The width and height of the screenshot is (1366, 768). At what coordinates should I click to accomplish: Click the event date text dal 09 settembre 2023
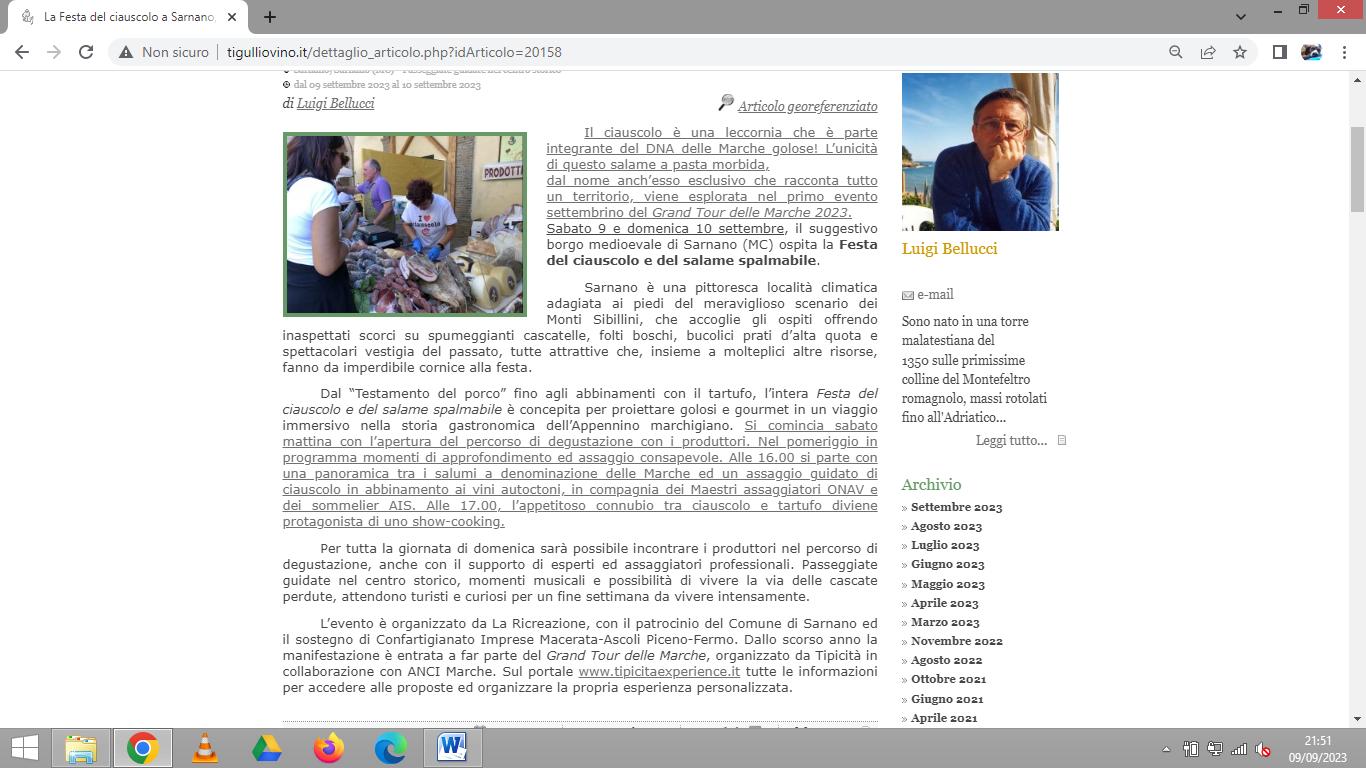387,85
